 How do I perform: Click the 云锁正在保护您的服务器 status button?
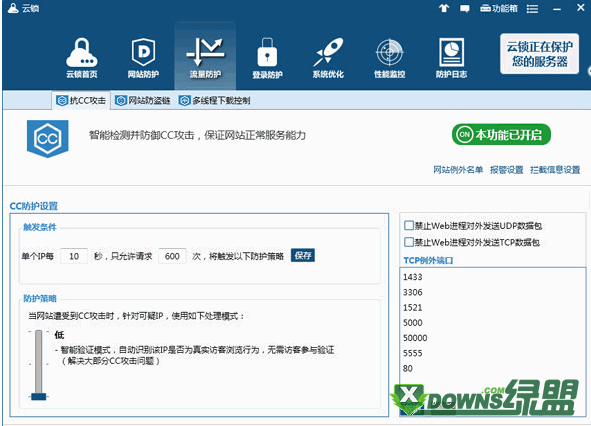[539, 54]
